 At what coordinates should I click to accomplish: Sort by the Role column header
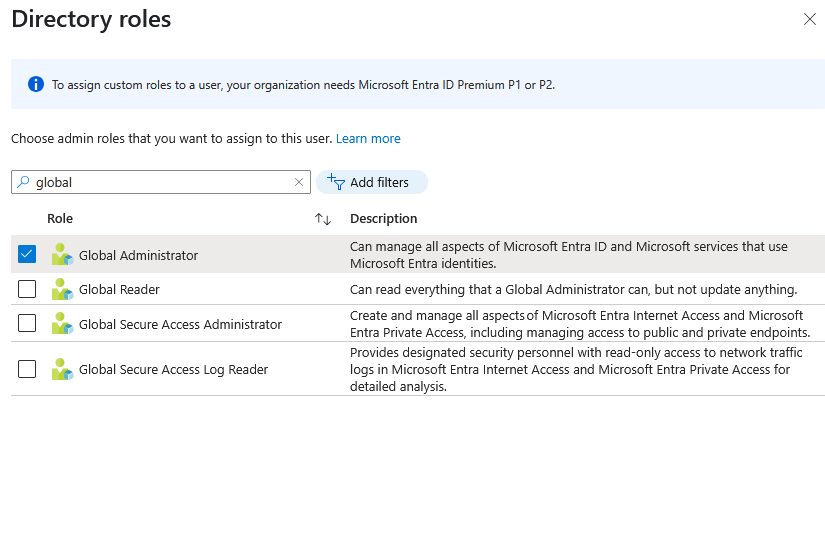tap(60, 218)
